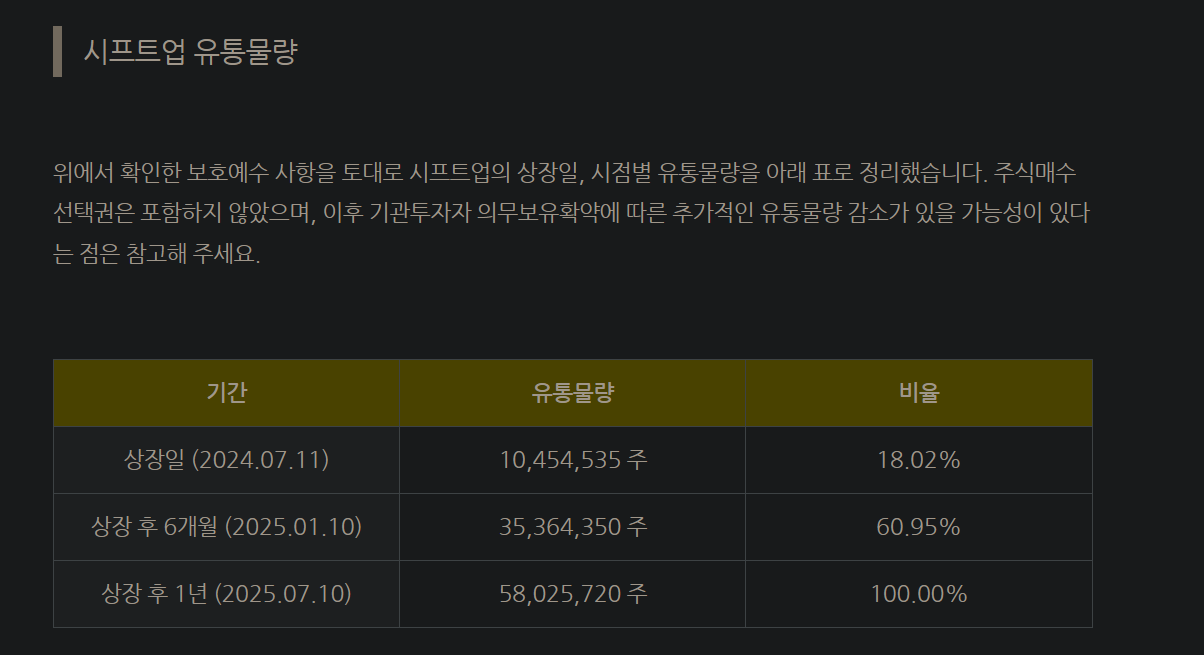Select the '유통물량' table column header
Viewport: 1204px width, 655px height.
tap(572, 393)
